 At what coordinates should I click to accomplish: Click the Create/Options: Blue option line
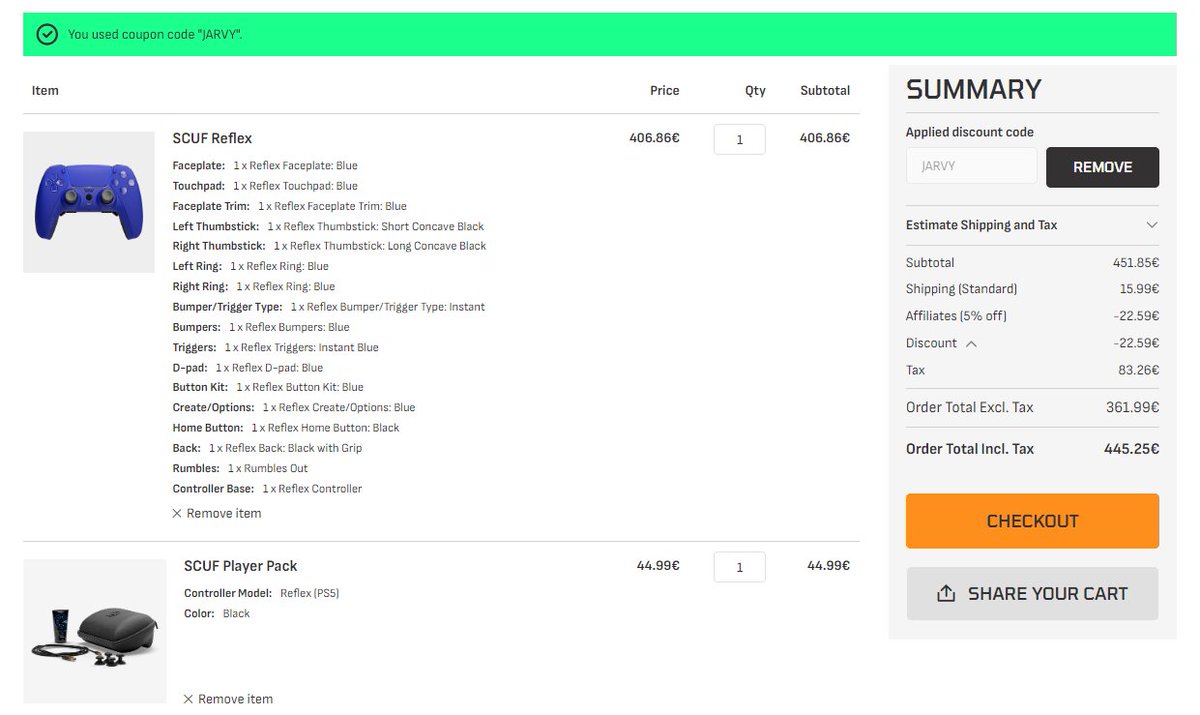point(293,407)
